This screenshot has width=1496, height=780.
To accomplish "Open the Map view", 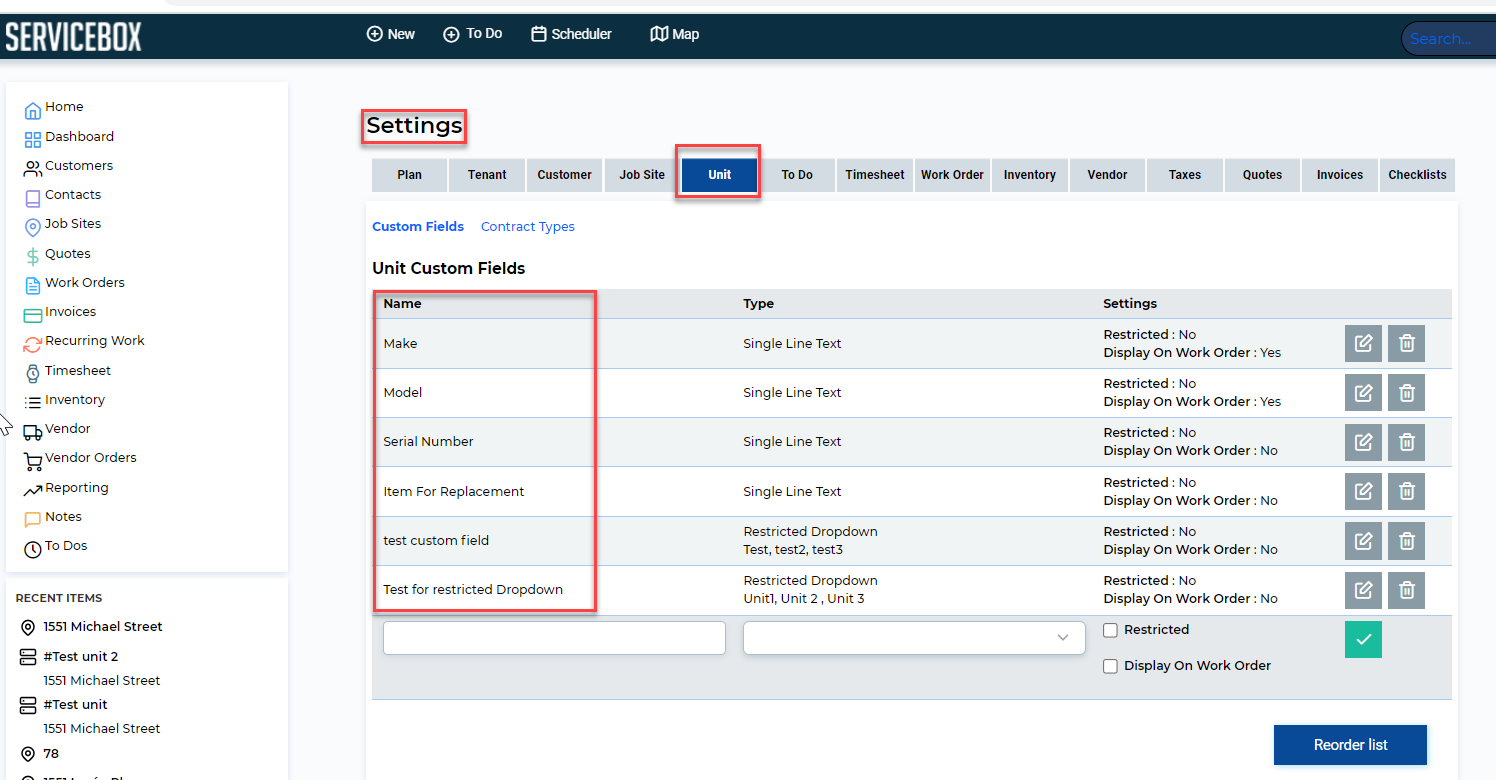I will (x=675, y=34).
